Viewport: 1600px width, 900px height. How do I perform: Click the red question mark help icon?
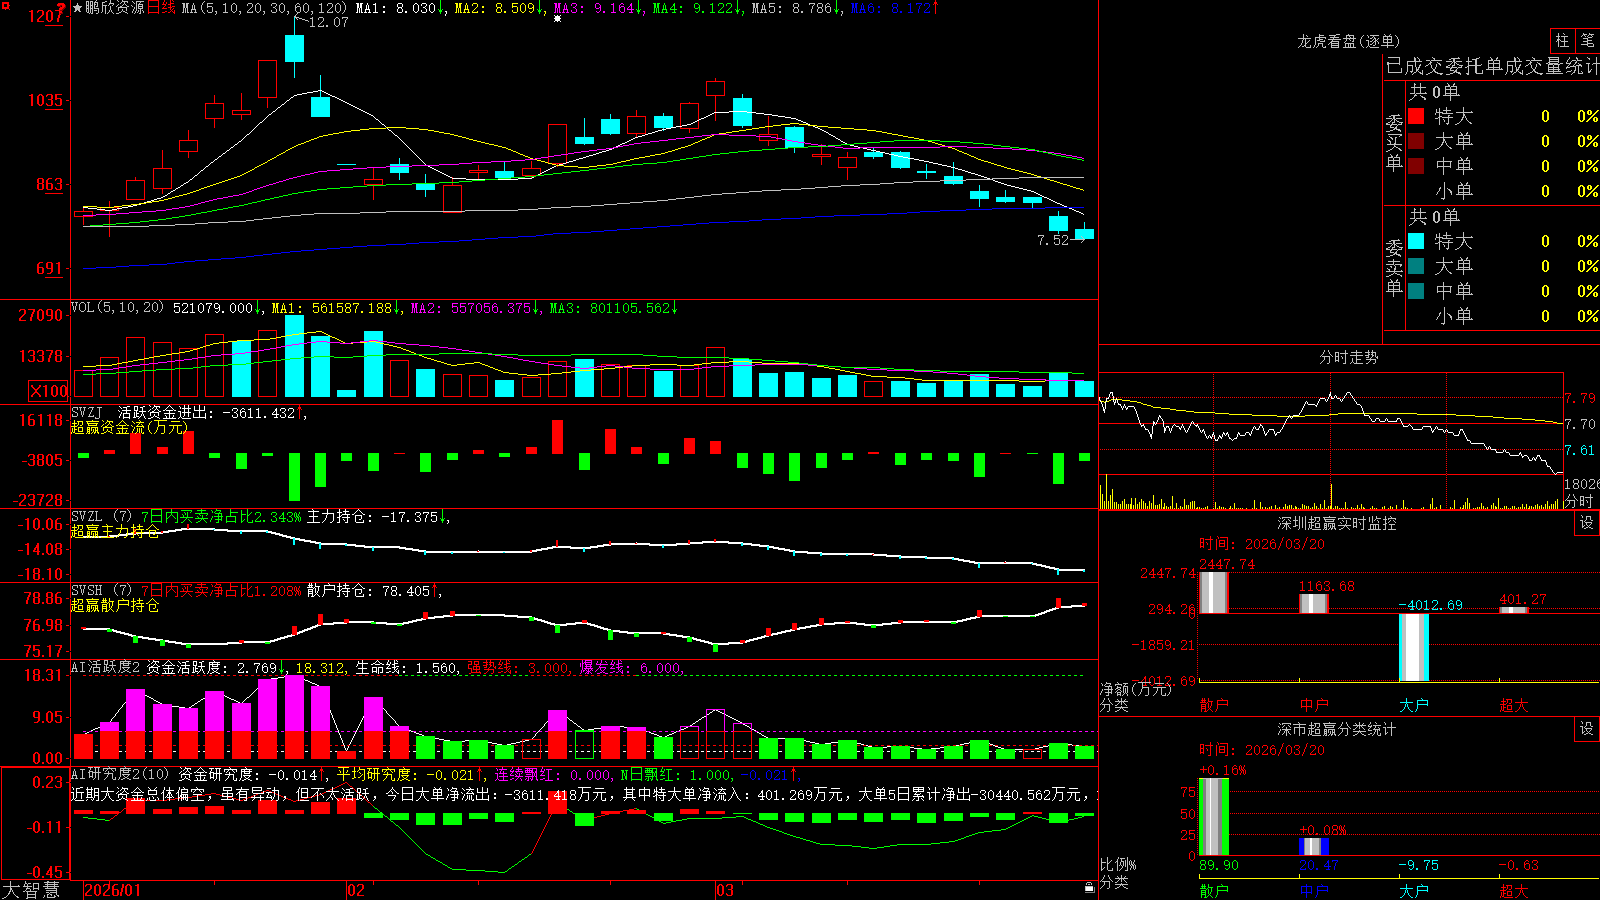tap(63, 8)
